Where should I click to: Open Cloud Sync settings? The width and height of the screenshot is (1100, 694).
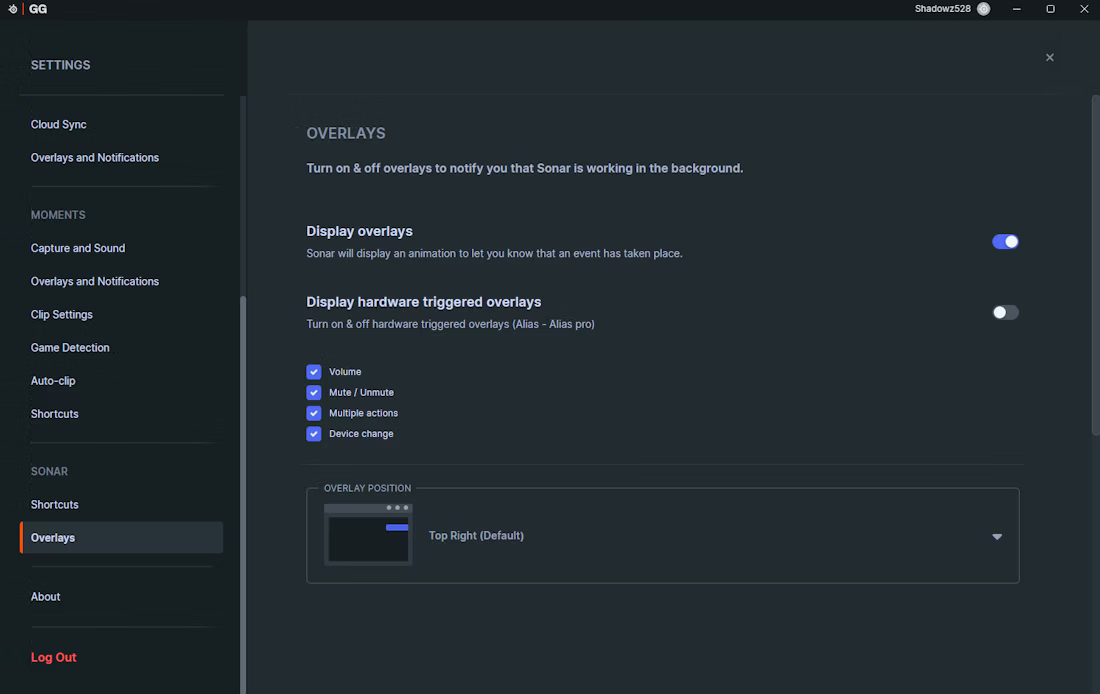click(x=59, y=124)
